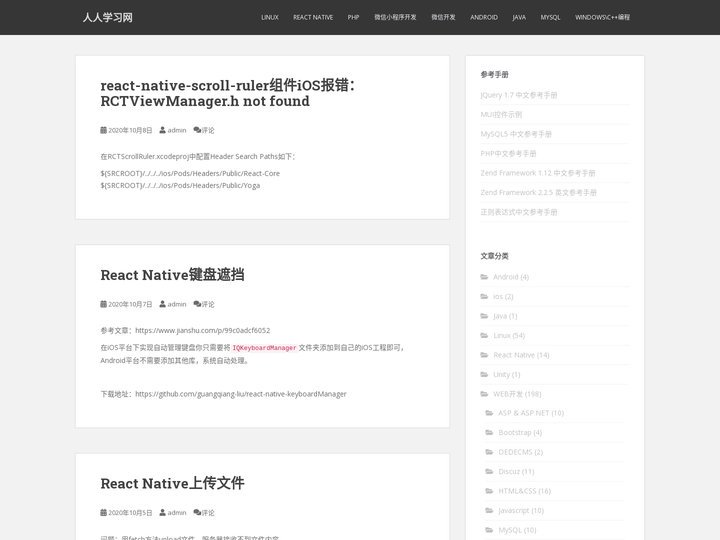Open the LINUX menu item
This screenshot has height=540, width=720.
coord(270,17)
